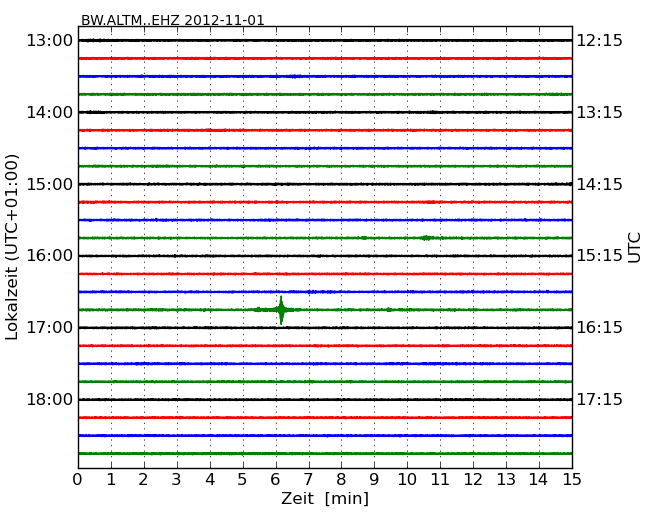This screenshot has height=520, width=650.
Task: Click the x-axis tick label 9
Action: pyautogui.click(x=374, y=479)
